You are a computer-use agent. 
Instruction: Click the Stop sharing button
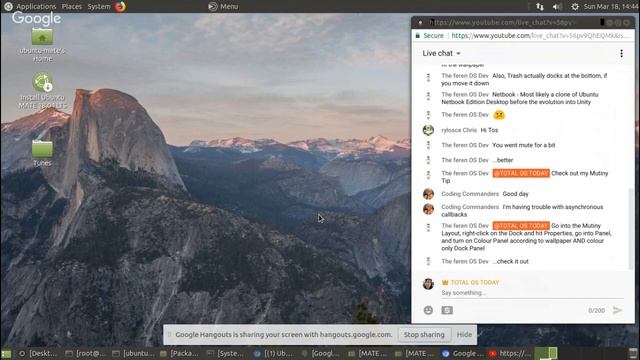pos(424,334)
